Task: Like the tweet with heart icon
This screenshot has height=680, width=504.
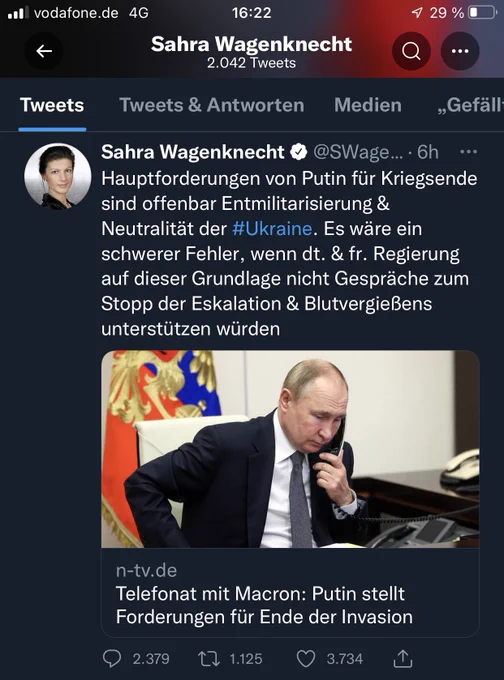Action: [306, 658]
